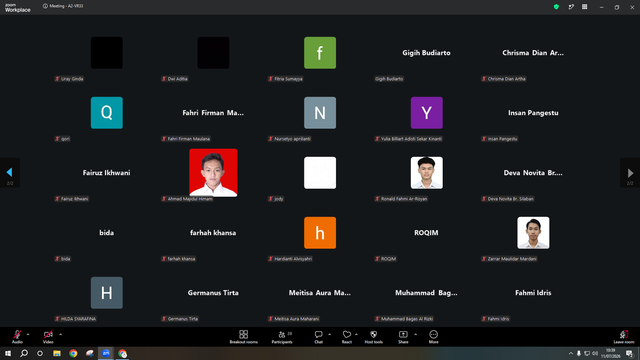The image size is (640, 360).
Task: Start video with the Video camera icon
Action: pyautogui.click(x=48, y=335)
